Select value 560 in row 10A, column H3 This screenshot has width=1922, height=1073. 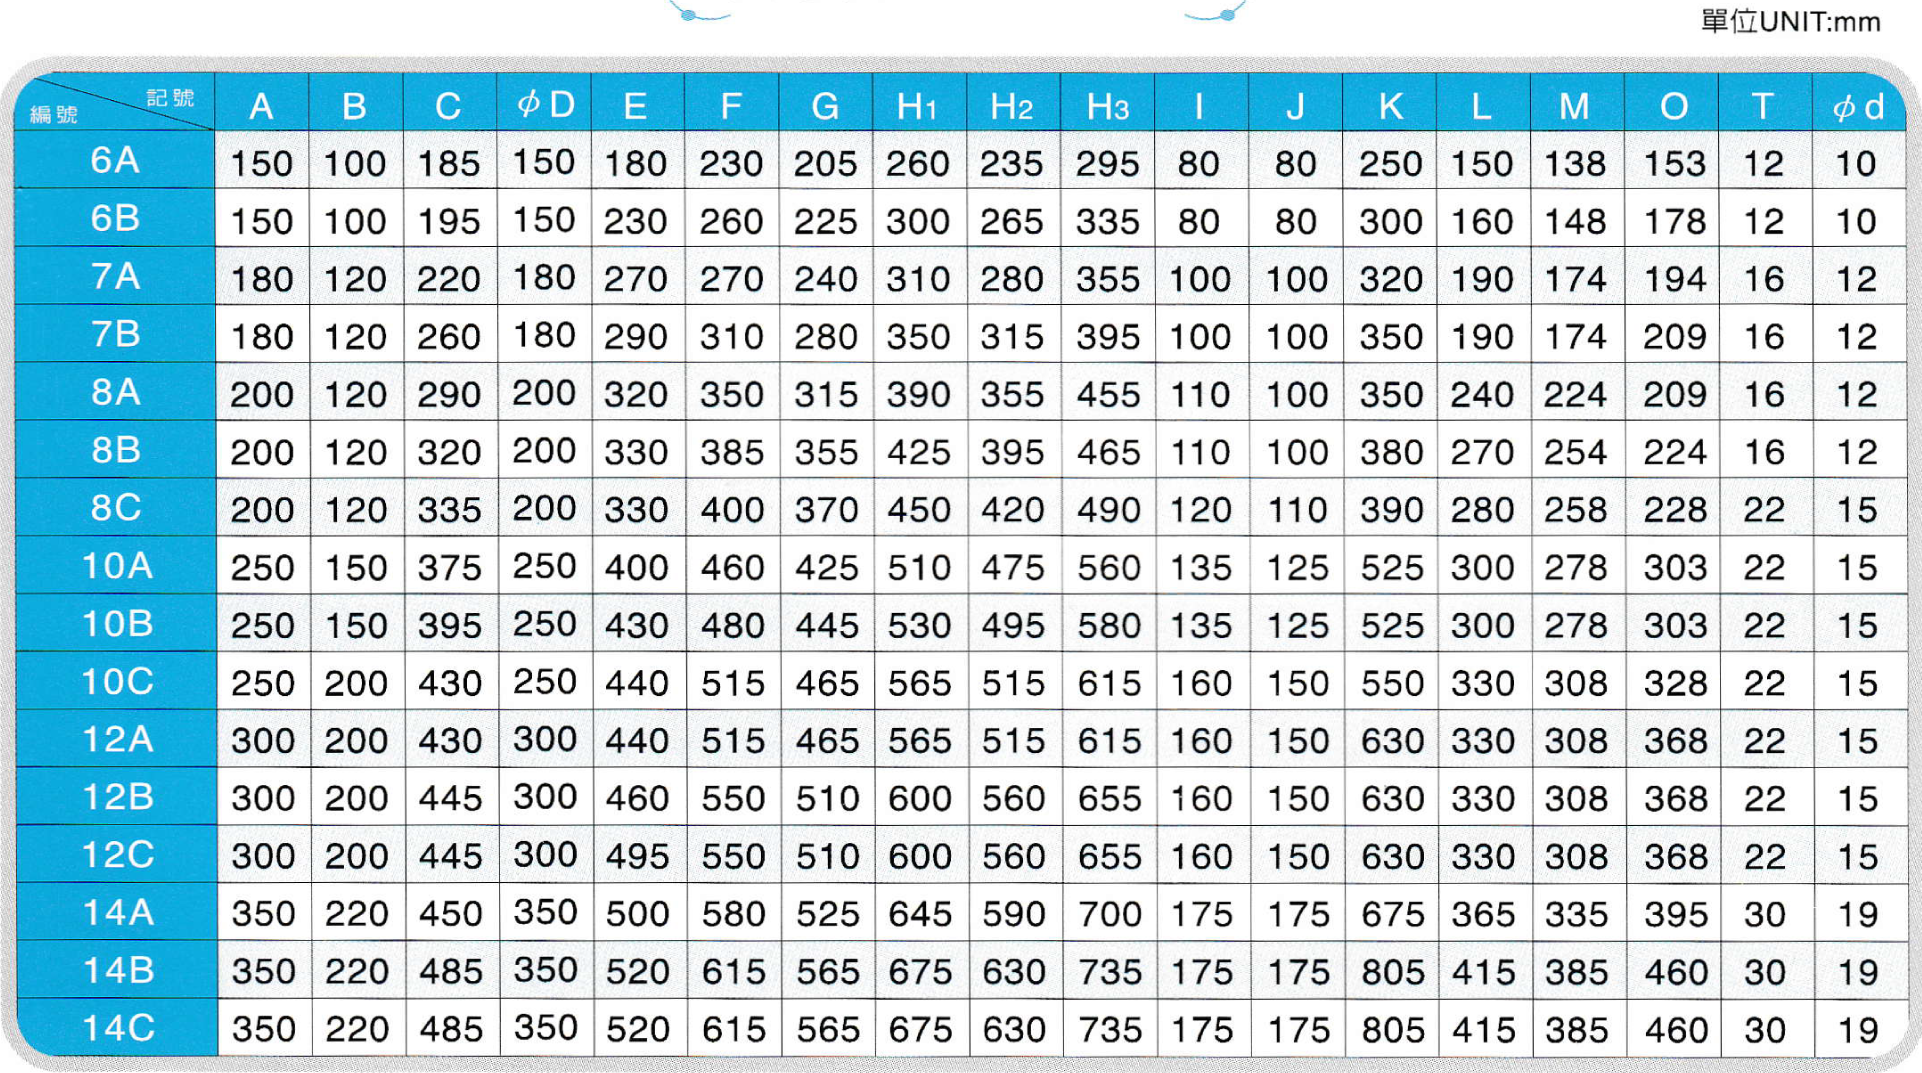(x=1108, y=569)
